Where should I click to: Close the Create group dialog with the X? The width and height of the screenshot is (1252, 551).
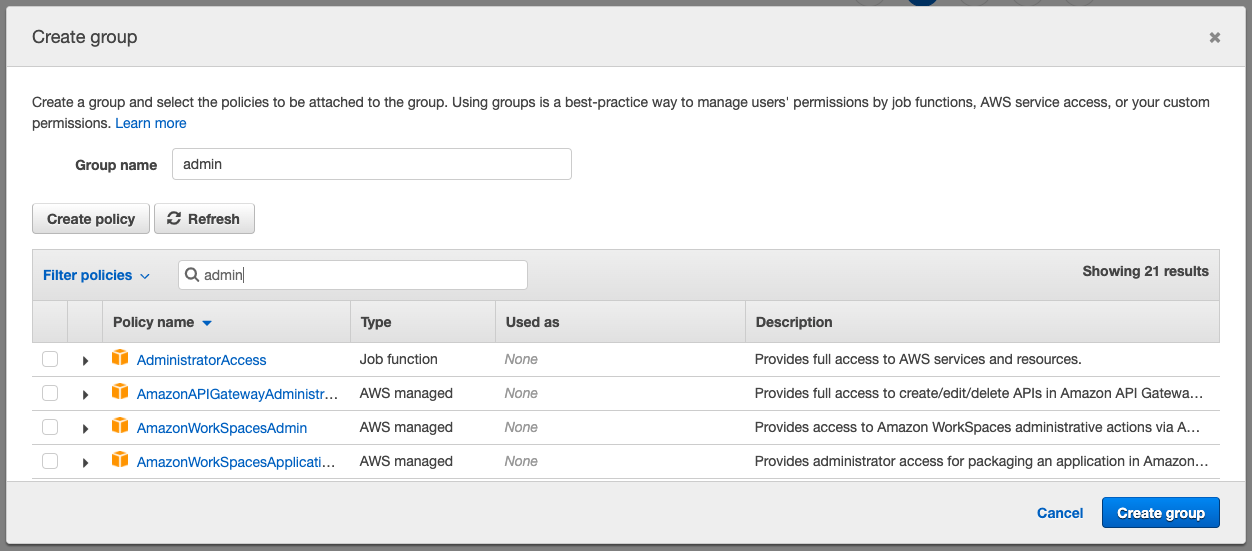point(1215,37)
